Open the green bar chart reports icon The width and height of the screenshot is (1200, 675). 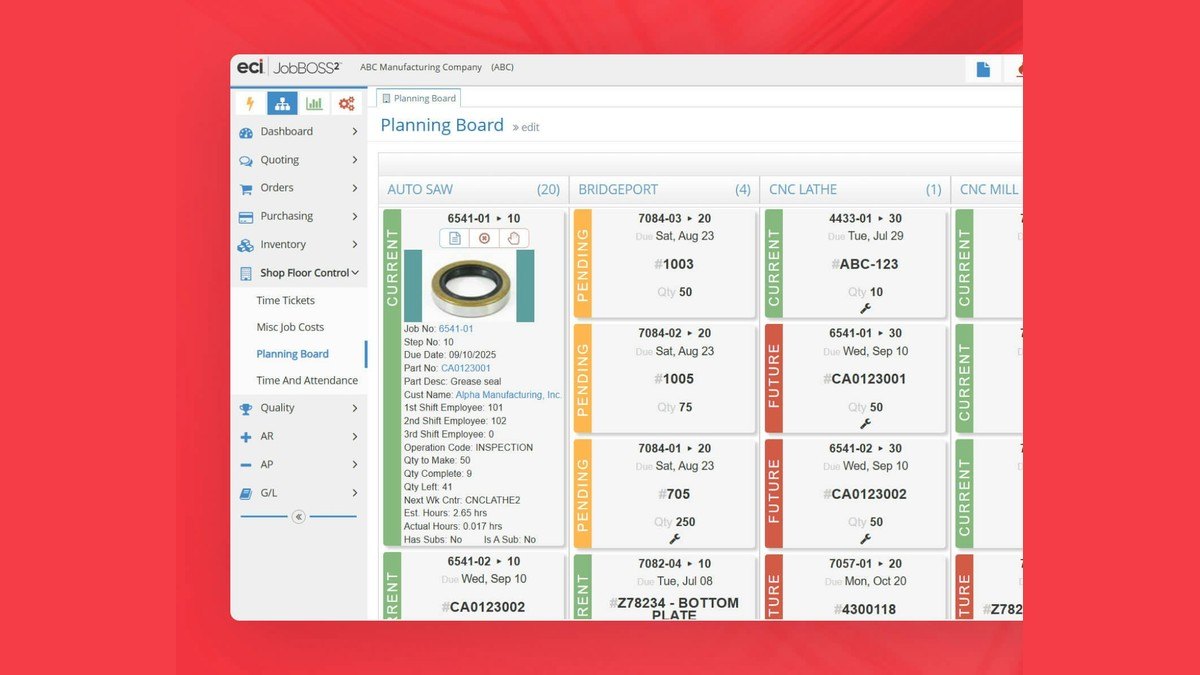(x=314, y=103)
